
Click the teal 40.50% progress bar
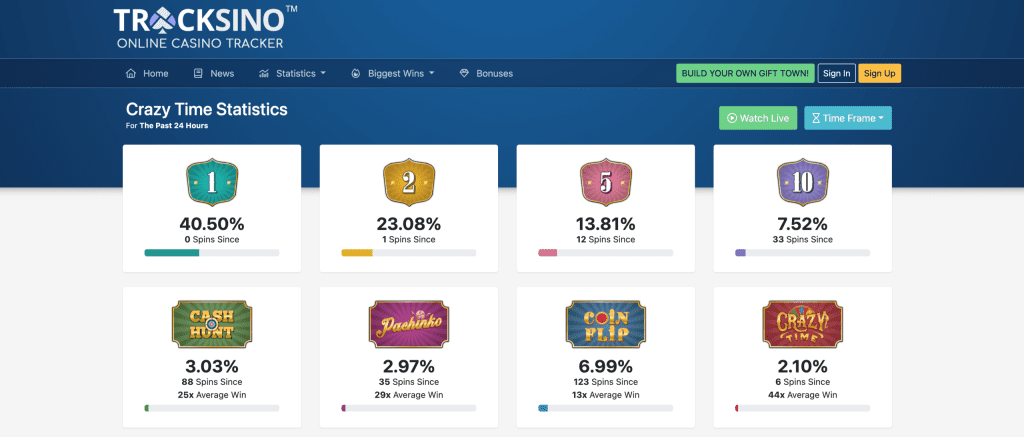coord(212,252)
